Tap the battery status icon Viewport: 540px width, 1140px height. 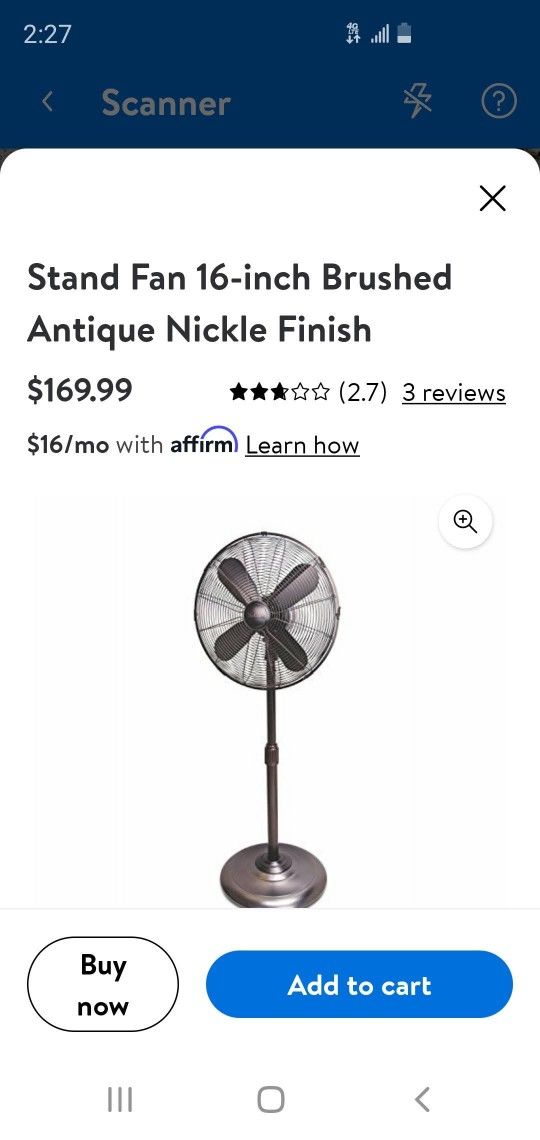(x=405, y=33)
